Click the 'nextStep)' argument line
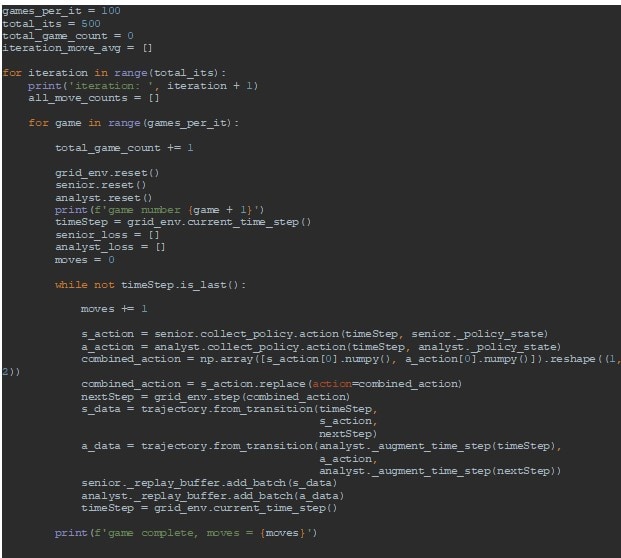 point(348,434)
